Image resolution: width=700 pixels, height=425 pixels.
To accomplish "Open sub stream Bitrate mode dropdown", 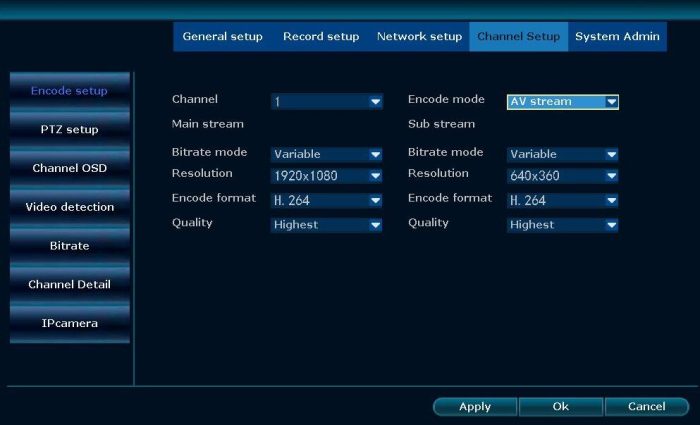I will pos(563,154).
